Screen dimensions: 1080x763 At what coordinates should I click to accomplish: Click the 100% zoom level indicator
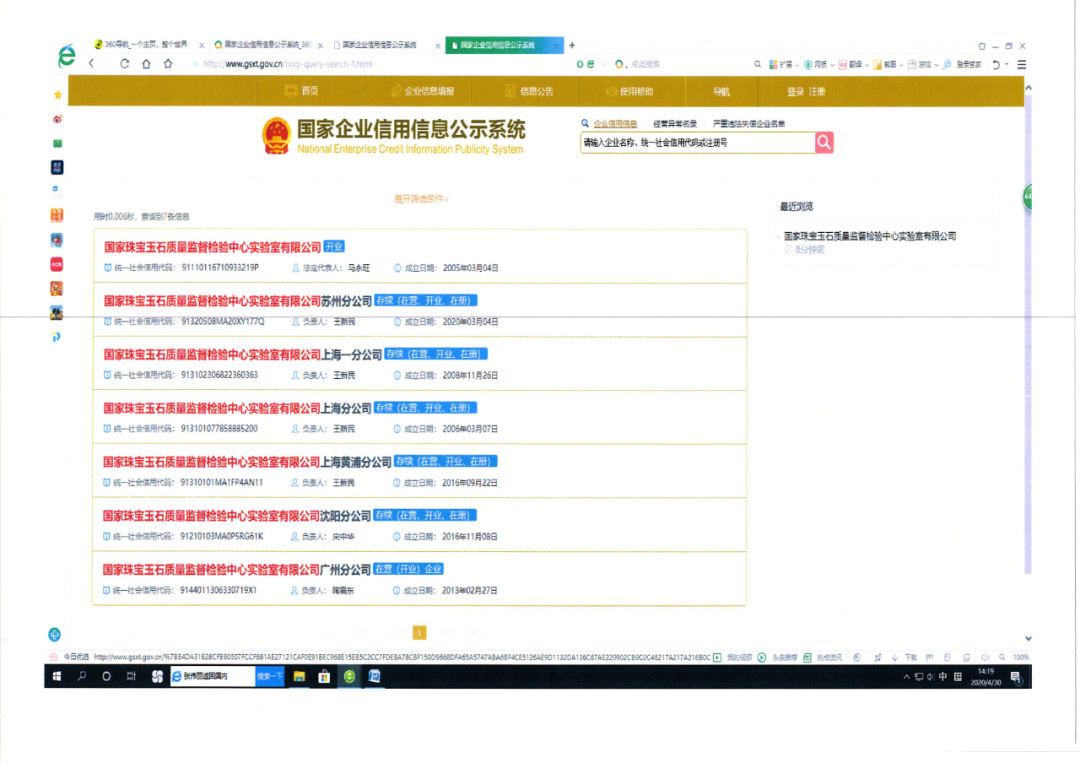pos(1021,658)
